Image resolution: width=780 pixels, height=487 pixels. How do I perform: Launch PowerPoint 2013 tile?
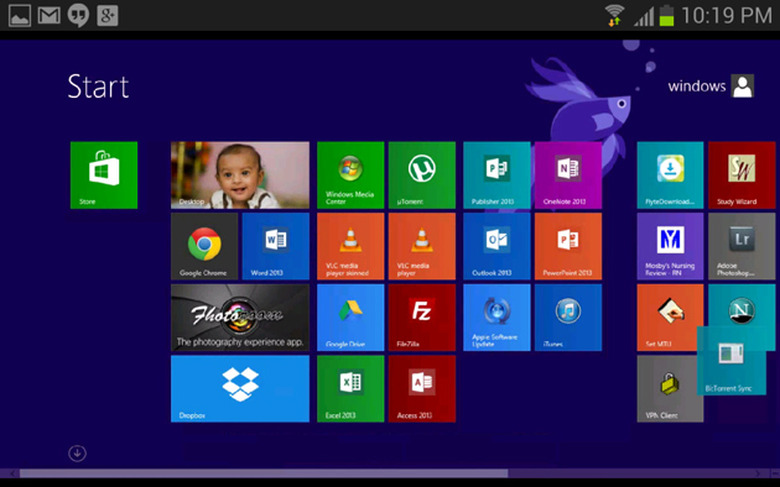[x=568, y=246]
